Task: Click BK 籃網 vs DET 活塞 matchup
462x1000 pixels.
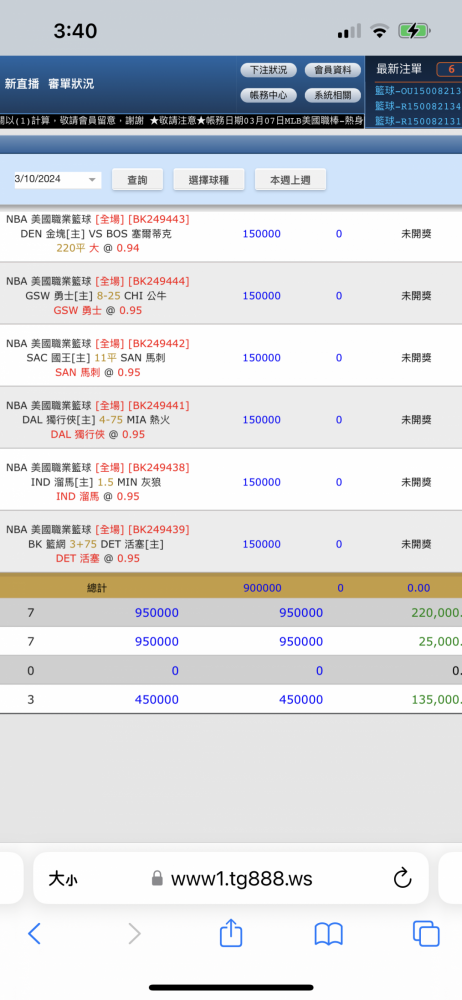Action: click(96, 544)
